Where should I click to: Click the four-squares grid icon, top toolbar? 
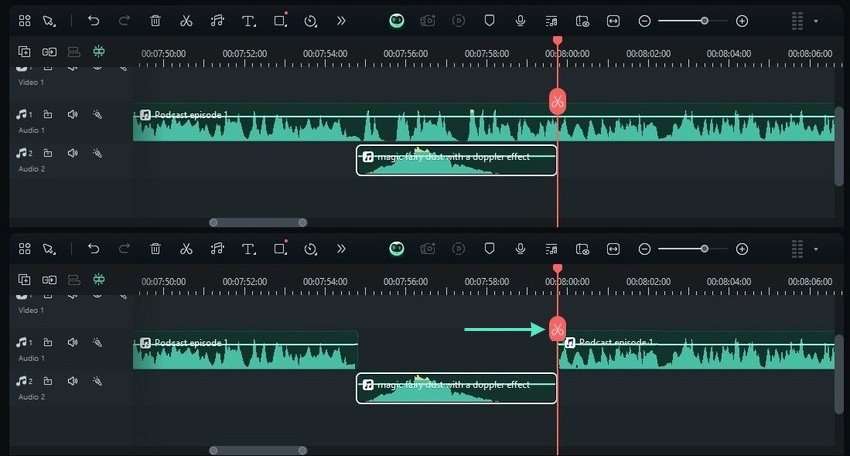24,21
